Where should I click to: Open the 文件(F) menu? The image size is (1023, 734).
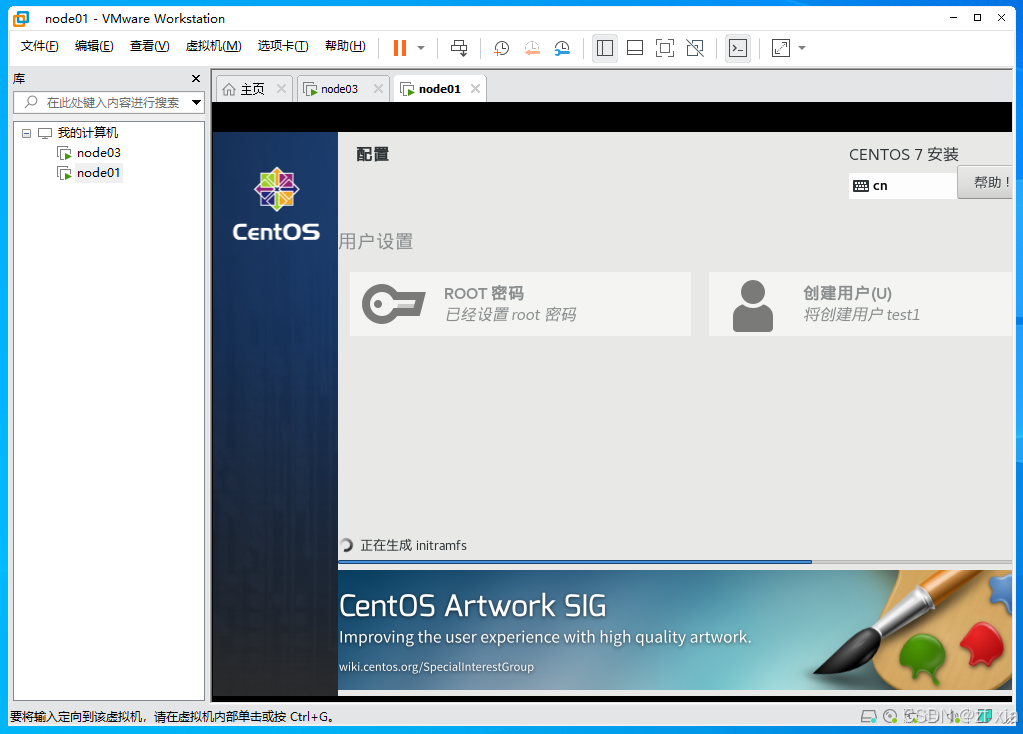click(x=39, y=46)
